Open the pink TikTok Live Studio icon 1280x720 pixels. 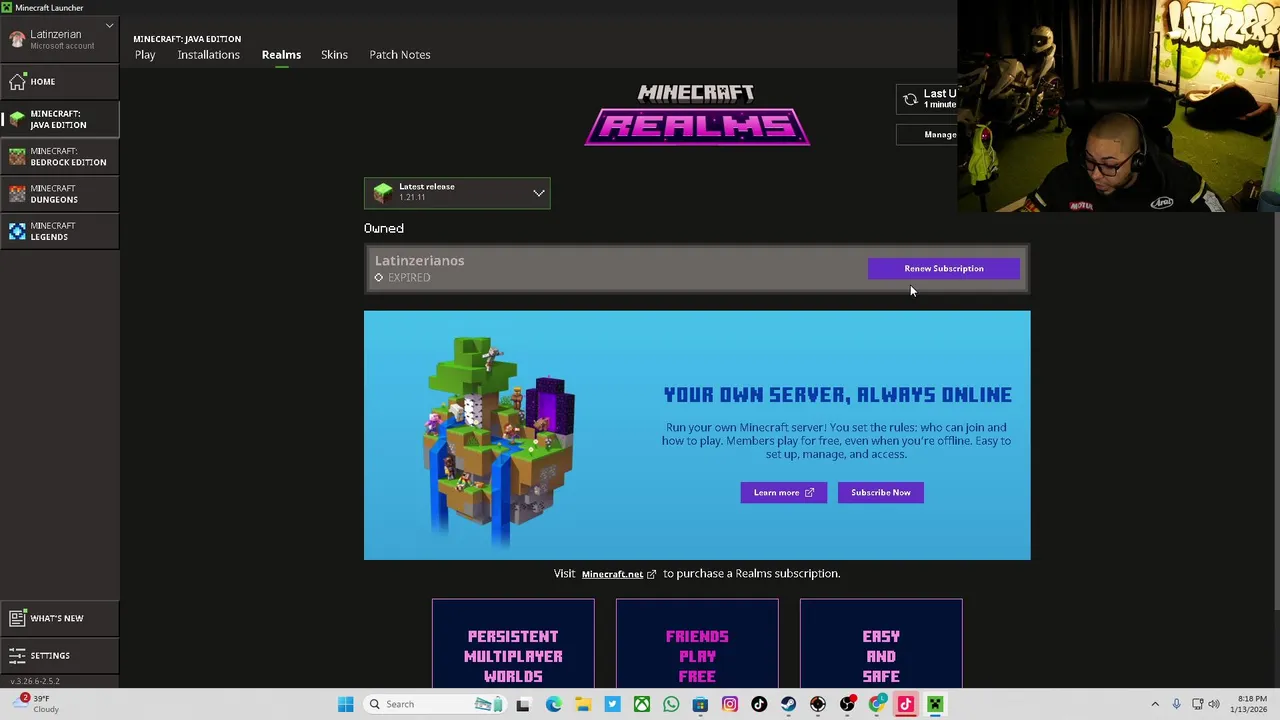[906, 704]
